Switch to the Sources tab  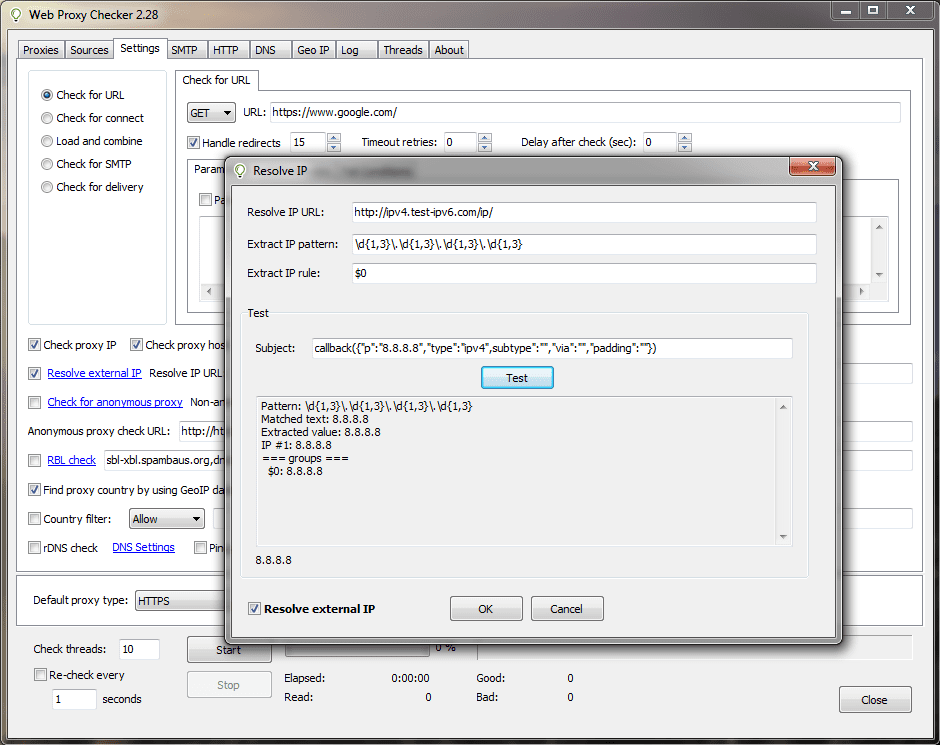pyautogui.click(x=89, y=50)
